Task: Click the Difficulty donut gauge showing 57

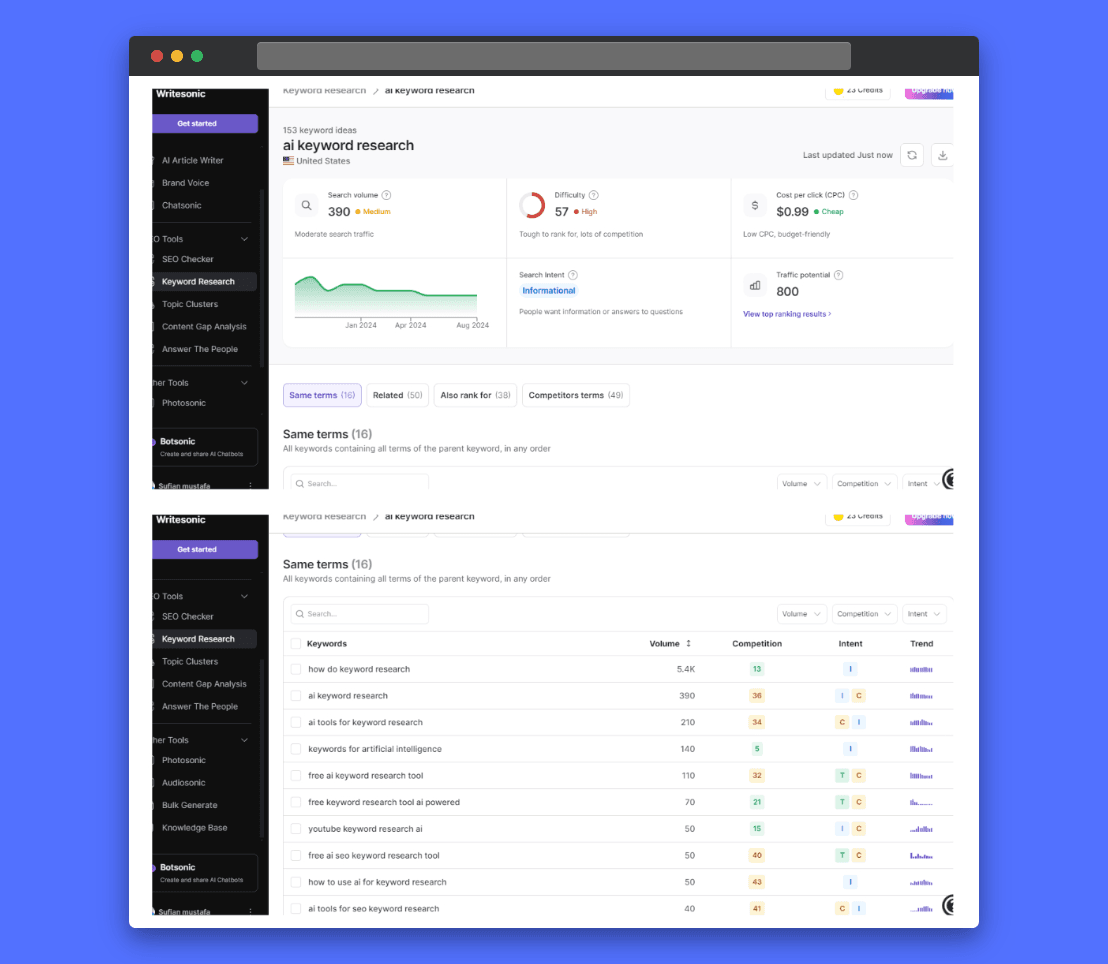Action: point(532,205)
